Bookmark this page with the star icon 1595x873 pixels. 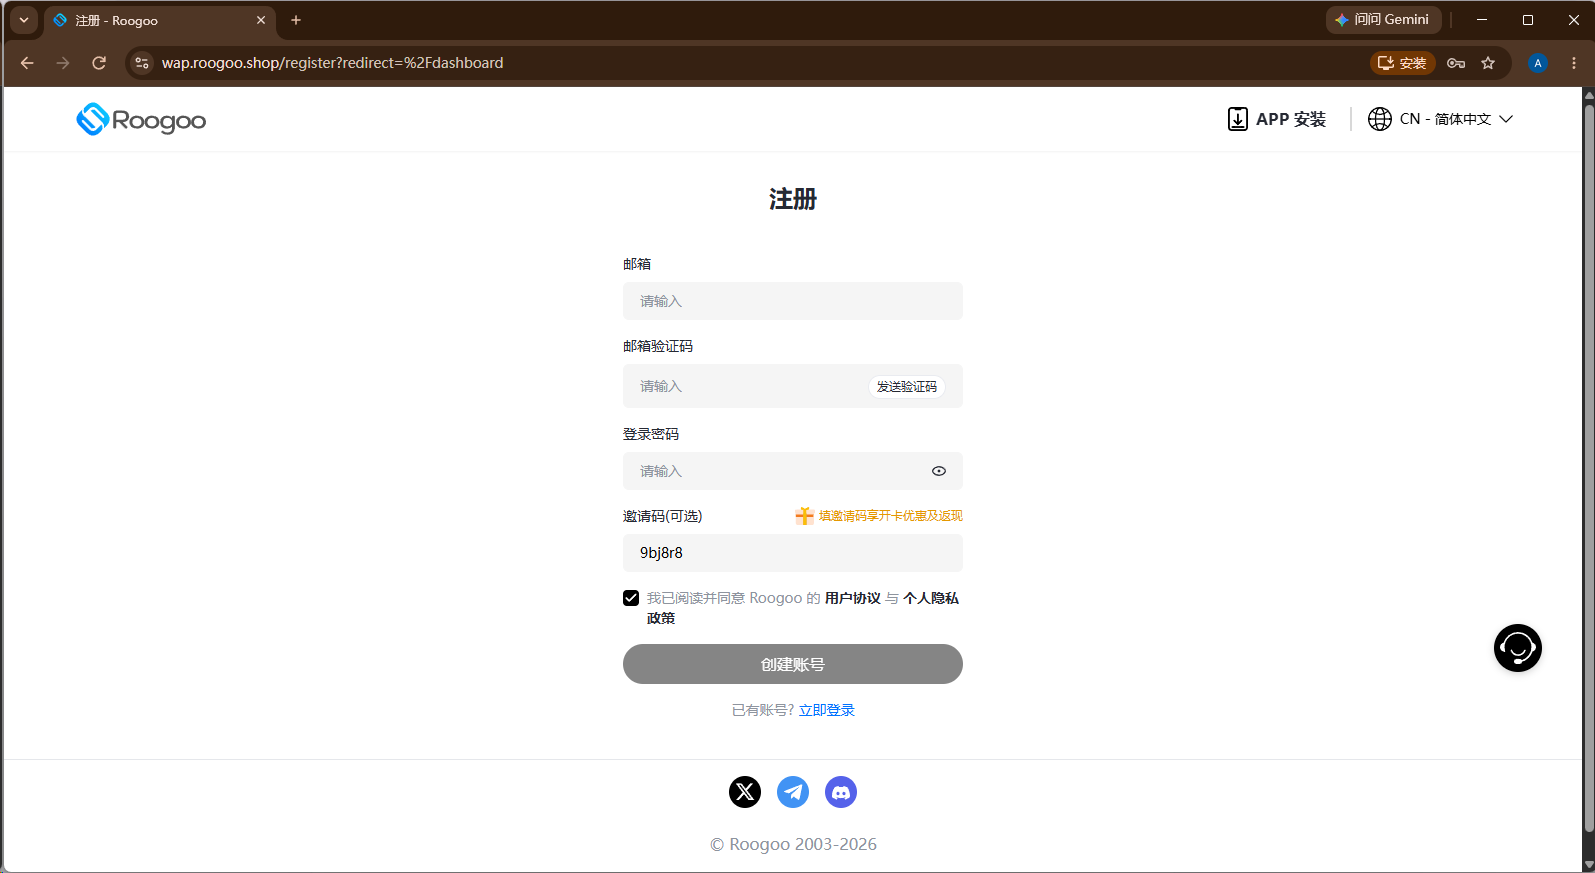tap(1488, 63)
